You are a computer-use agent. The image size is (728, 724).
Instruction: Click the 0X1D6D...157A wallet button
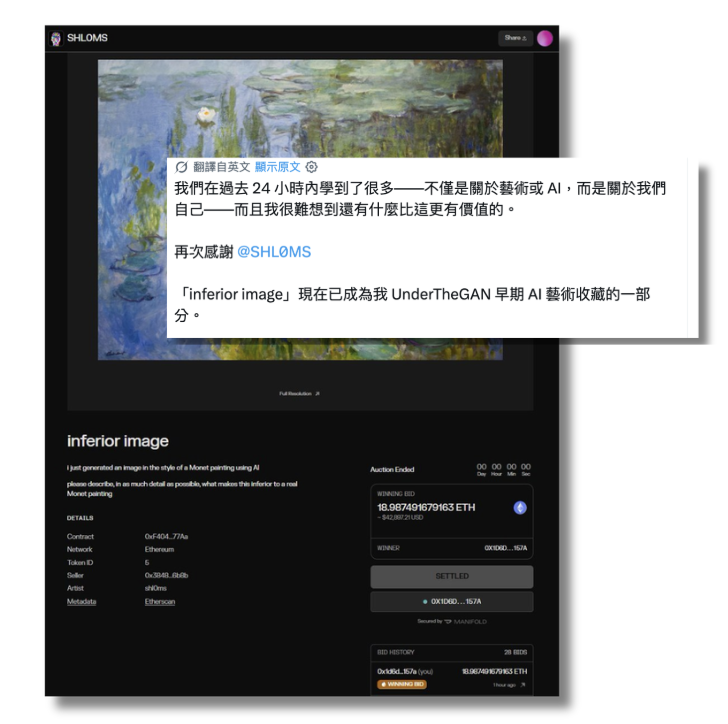tap(452, 601)
